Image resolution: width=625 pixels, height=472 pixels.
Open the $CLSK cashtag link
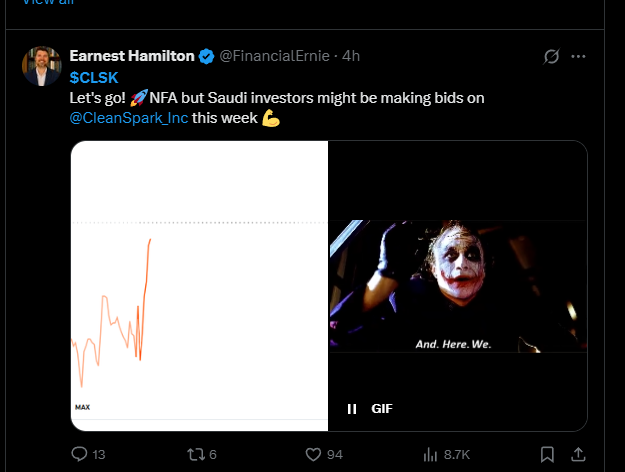point(94,78)
